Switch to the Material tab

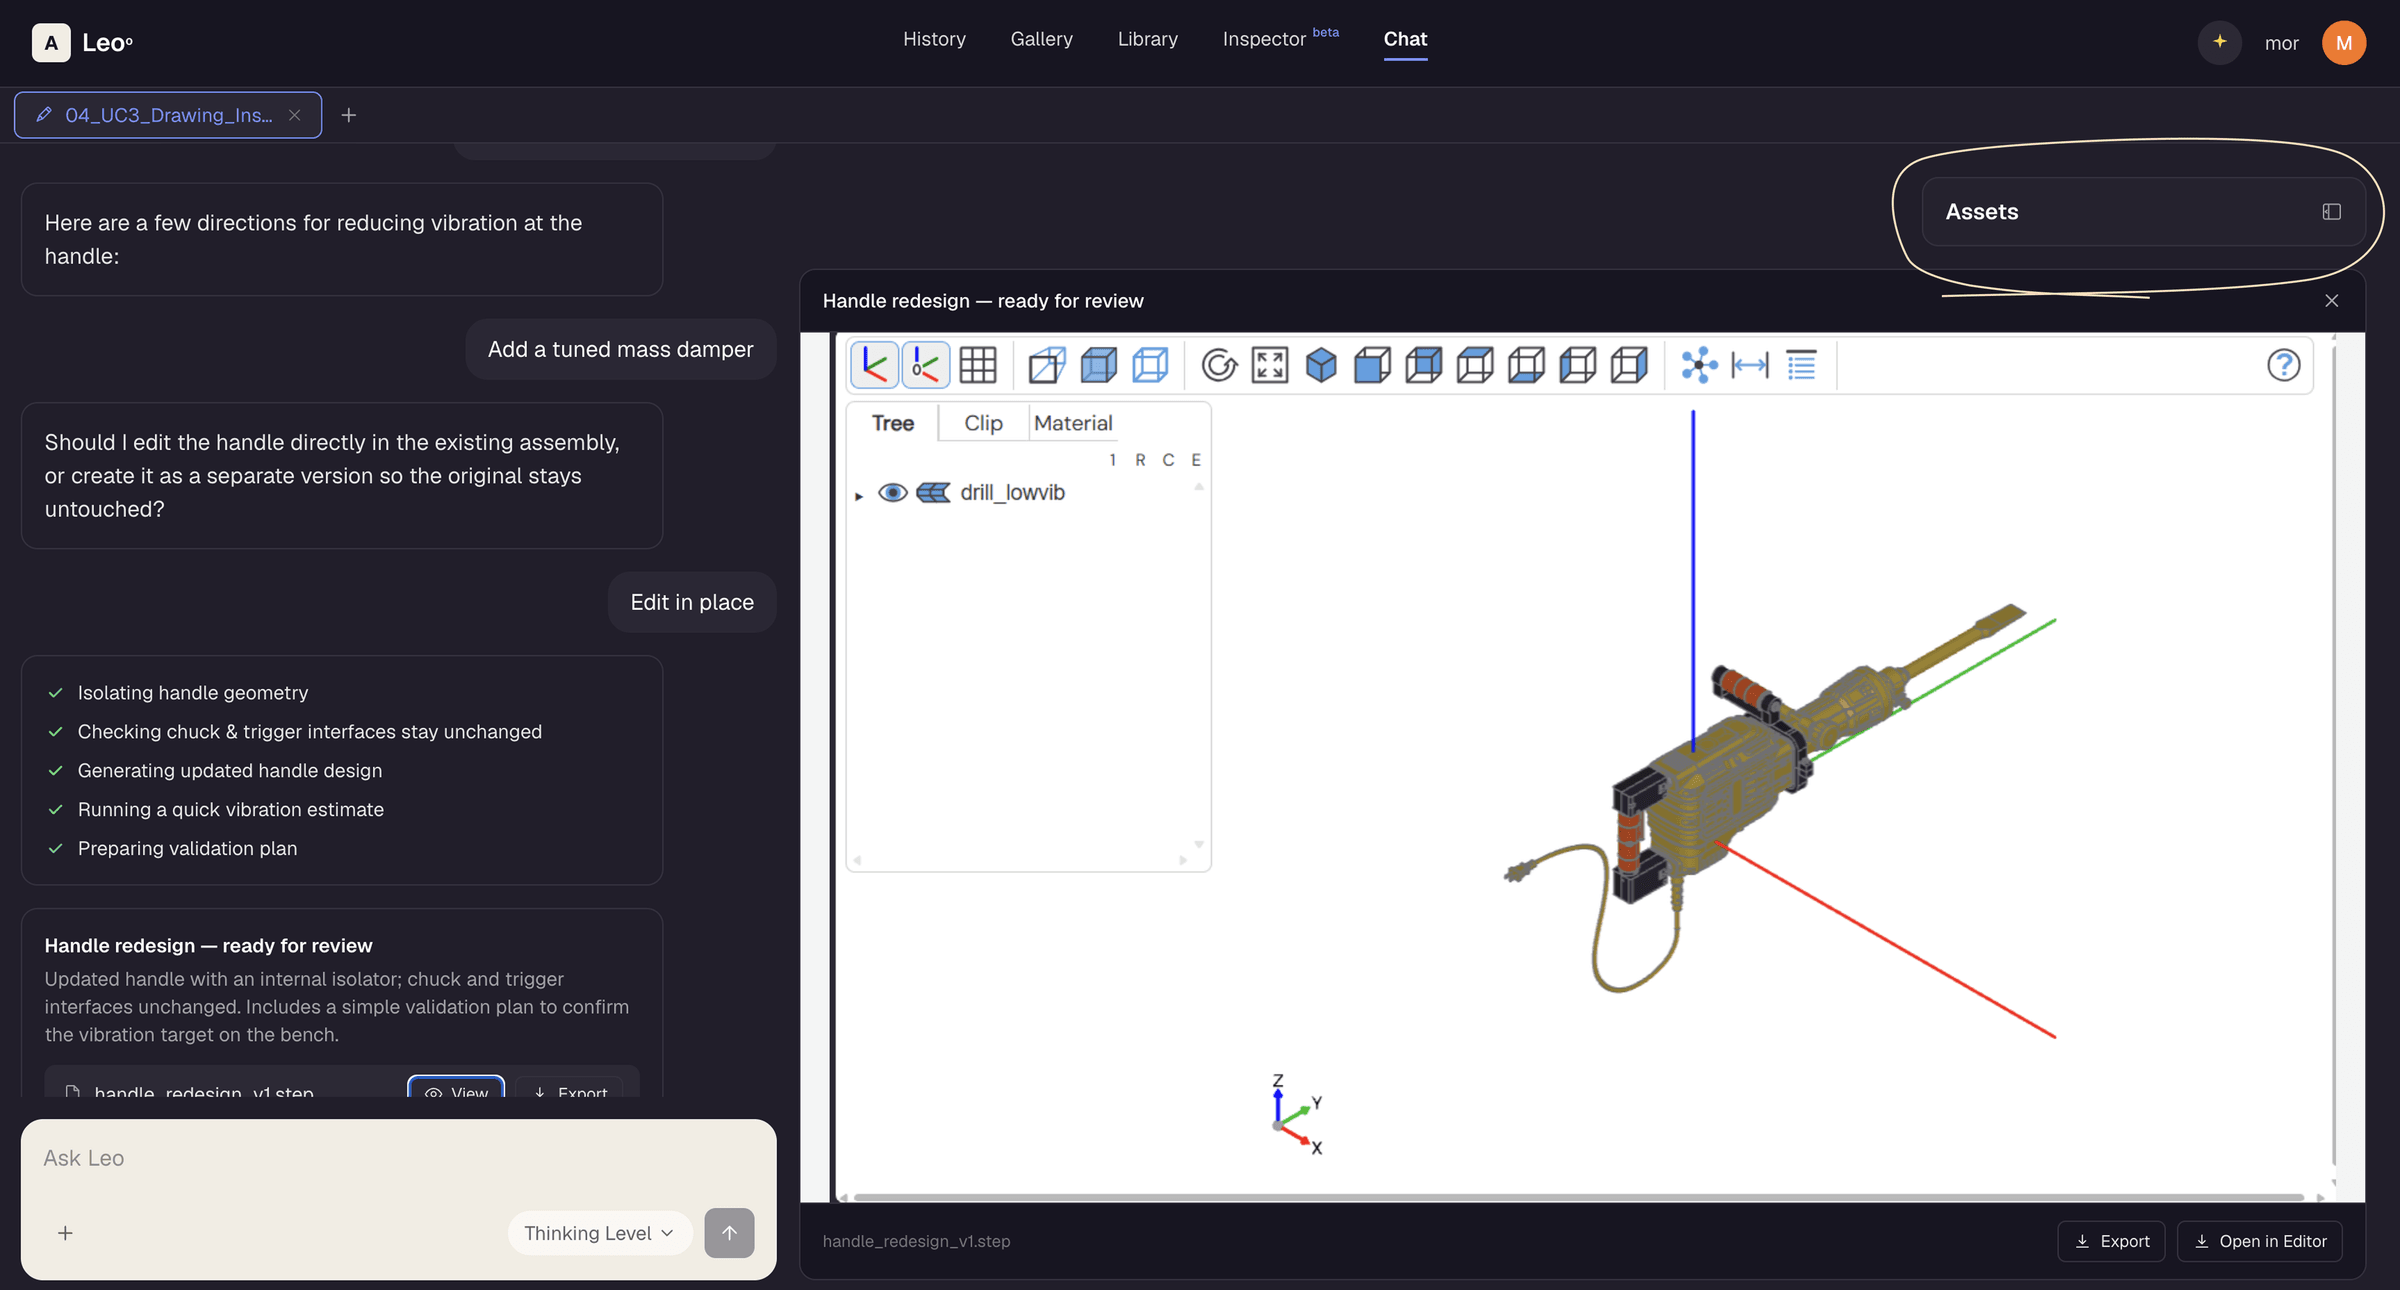pos(1073,423)
